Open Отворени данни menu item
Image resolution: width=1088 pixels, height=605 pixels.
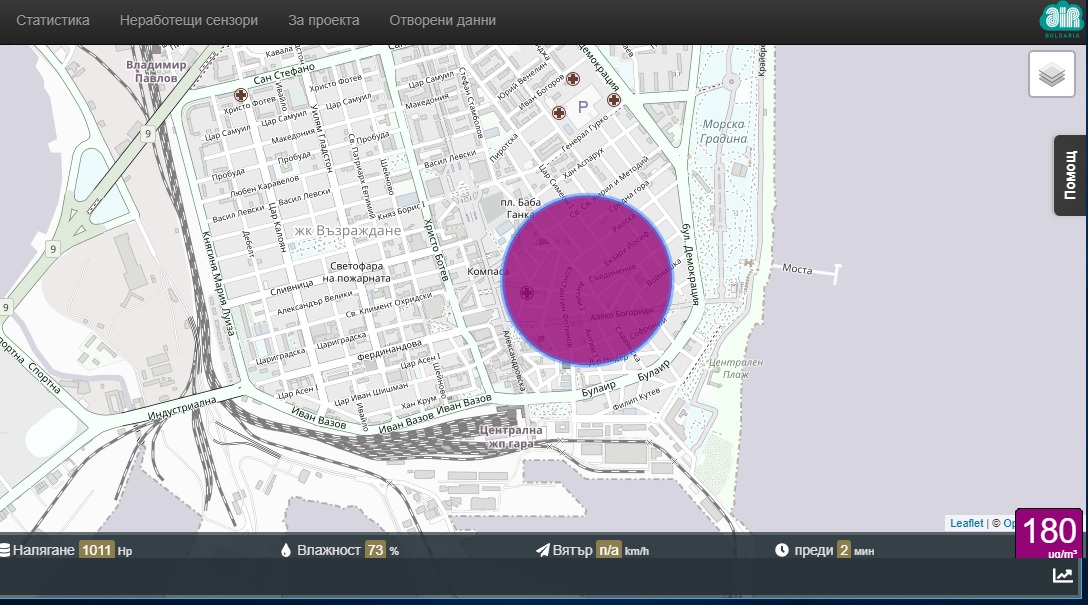(443, 20)
